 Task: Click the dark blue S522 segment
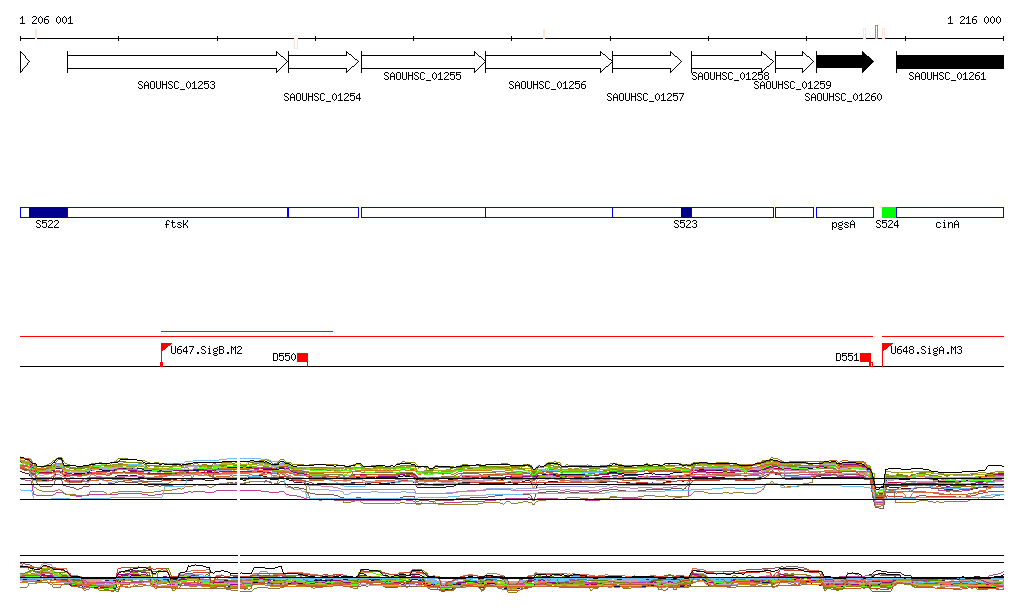click(48, 212)
